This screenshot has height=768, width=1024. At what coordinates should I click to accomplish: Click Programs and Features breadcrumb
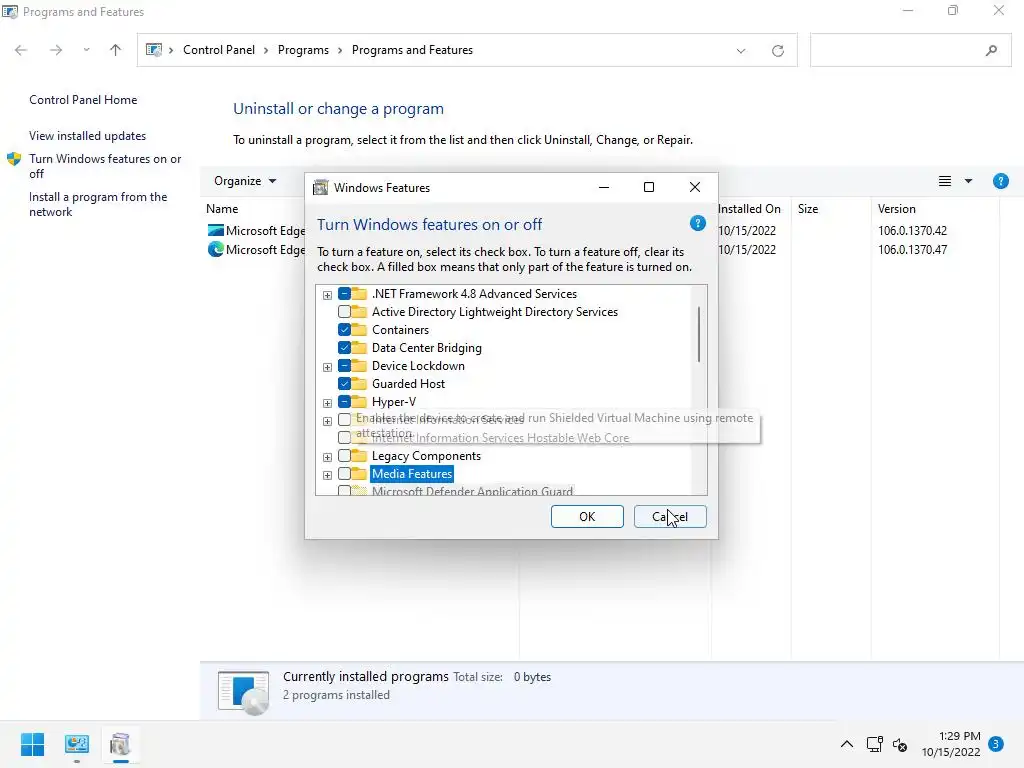[x=412, y=50]
